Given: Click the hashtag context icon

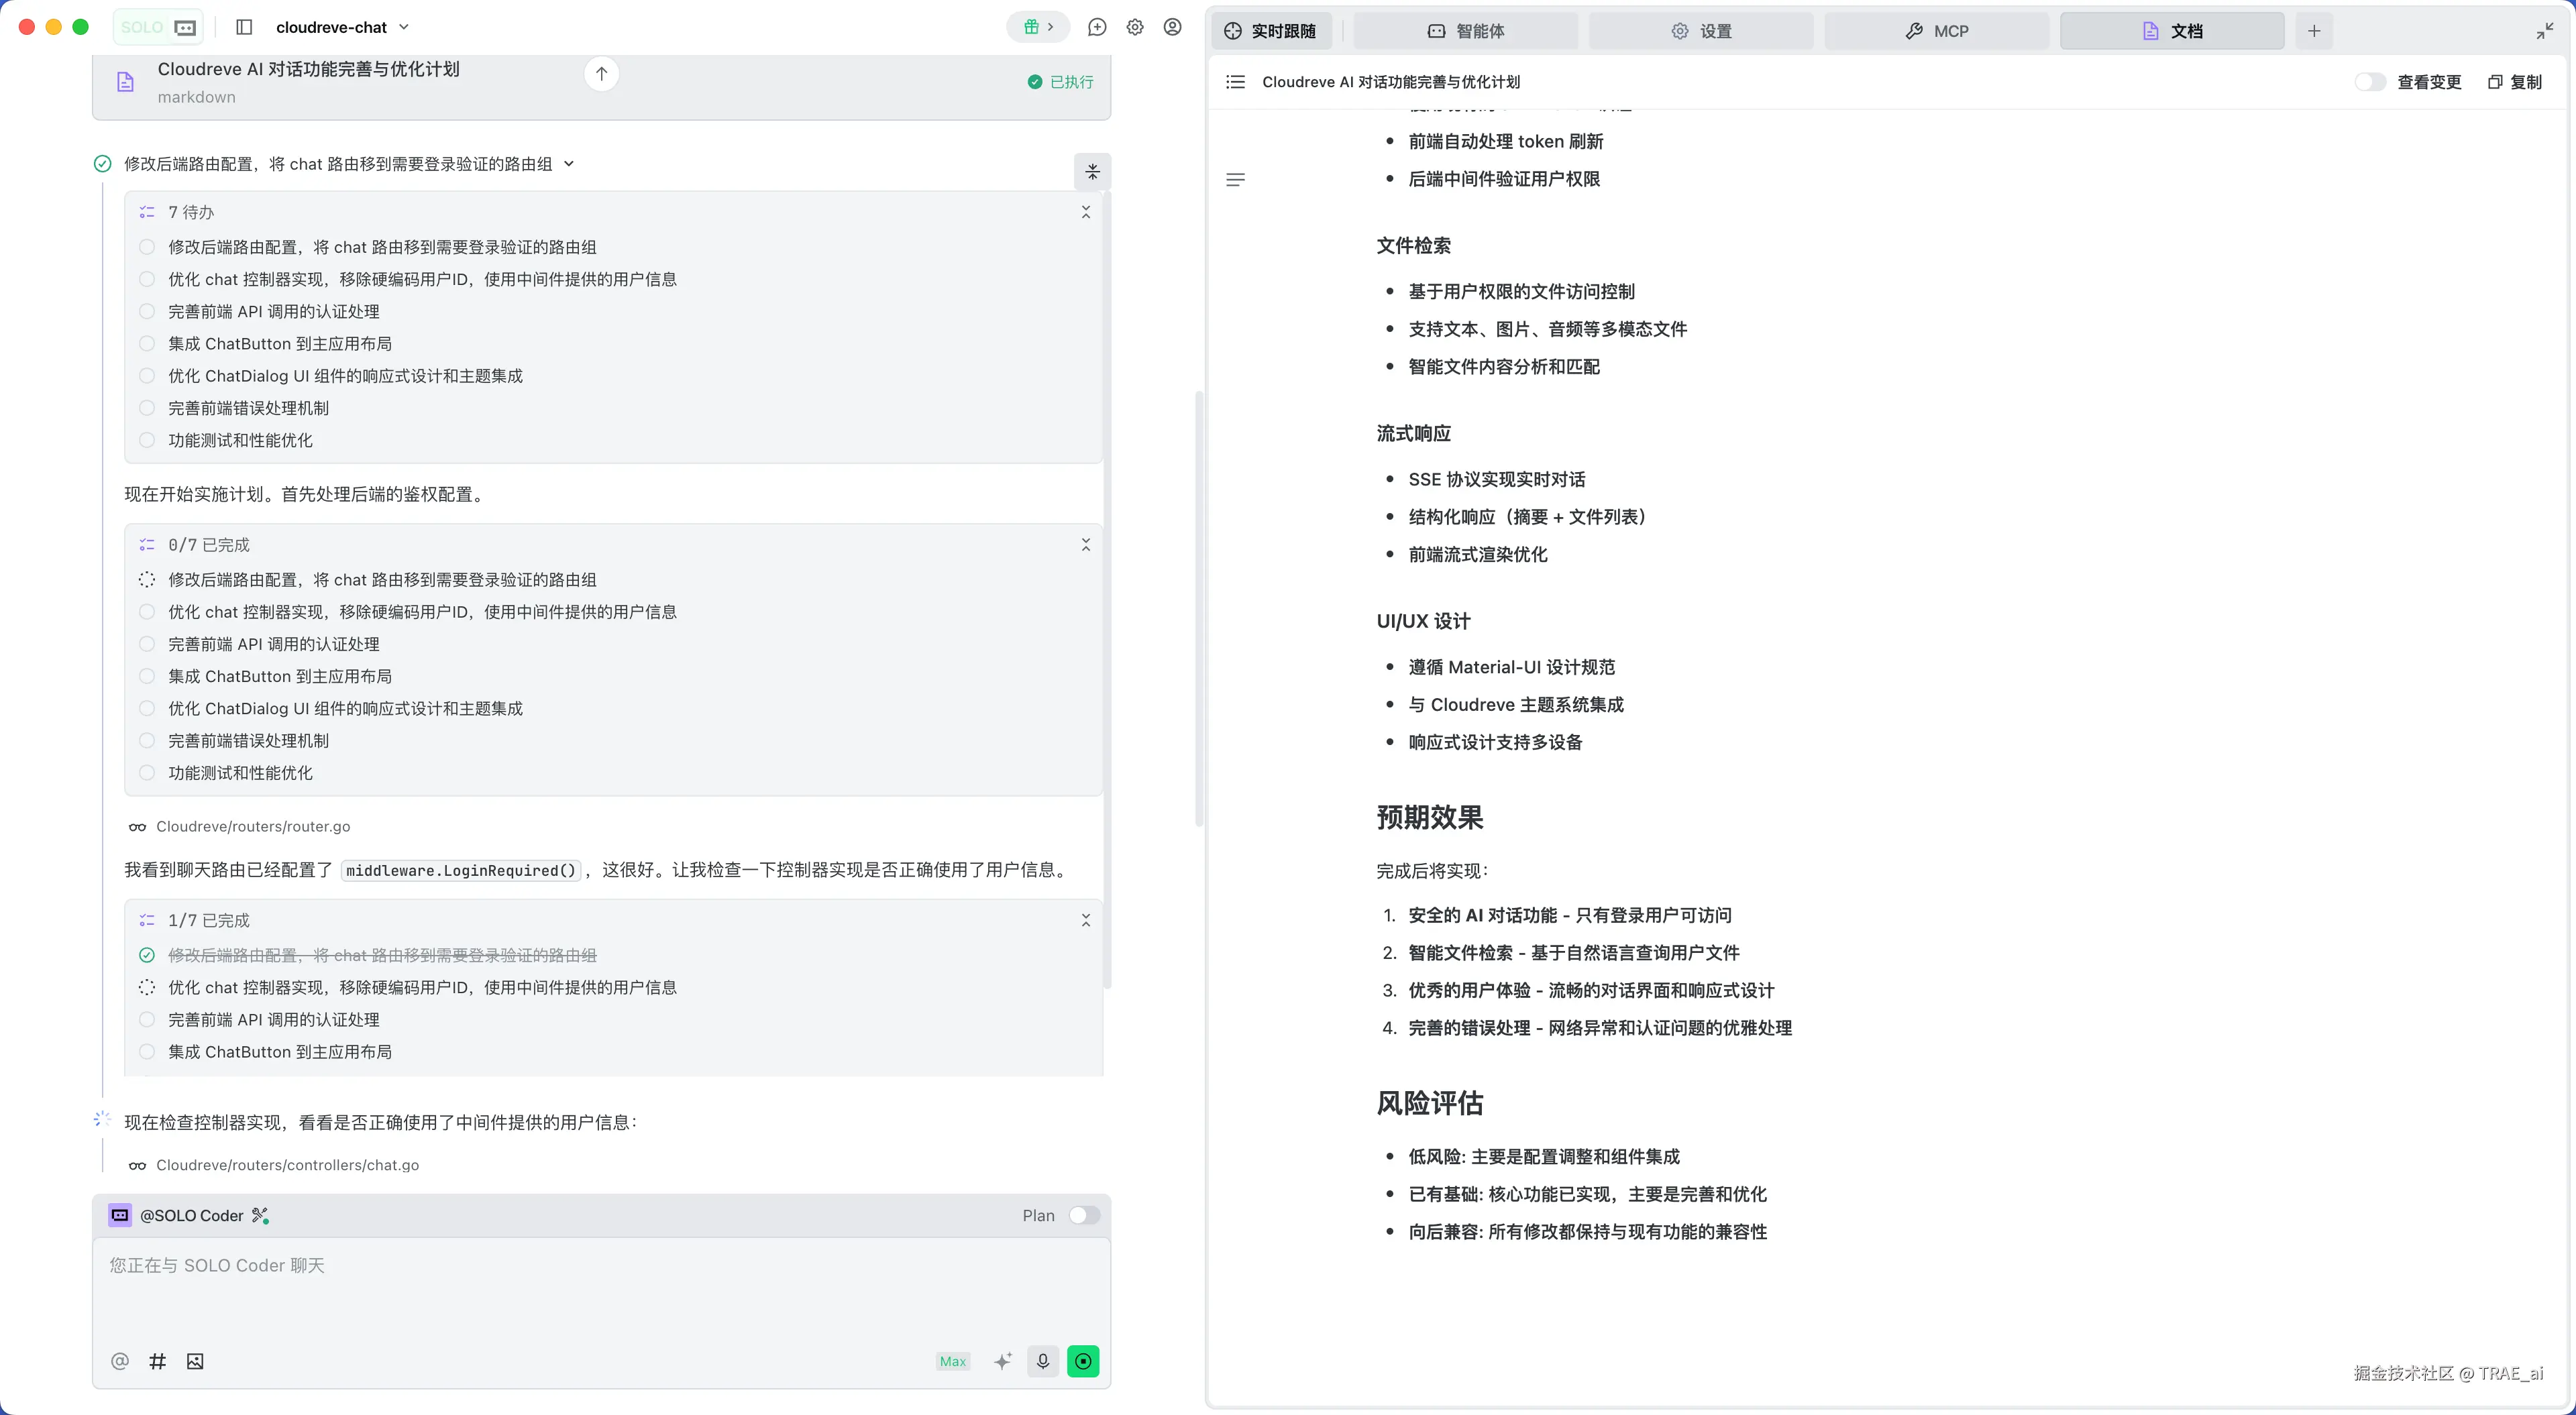Looking at the screenshot, I should coord(157,1361).
